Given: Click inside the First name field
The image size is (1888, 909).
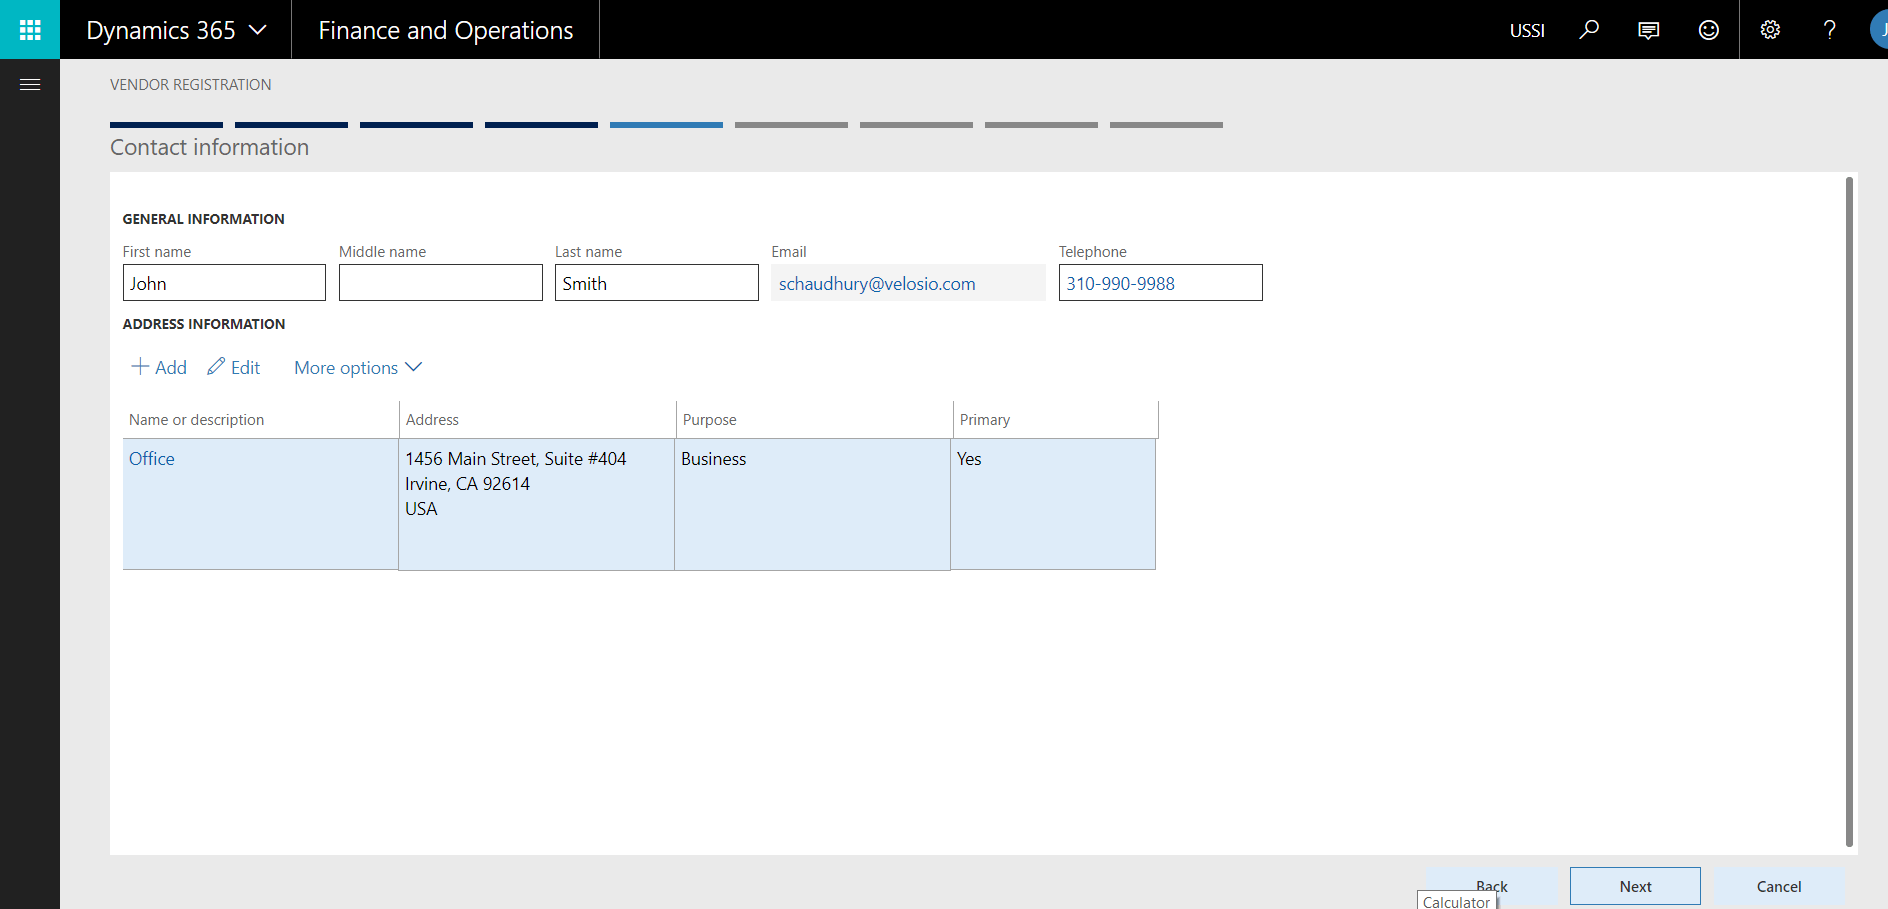Looking at the screenshot, I should click(x=223, y=282).
